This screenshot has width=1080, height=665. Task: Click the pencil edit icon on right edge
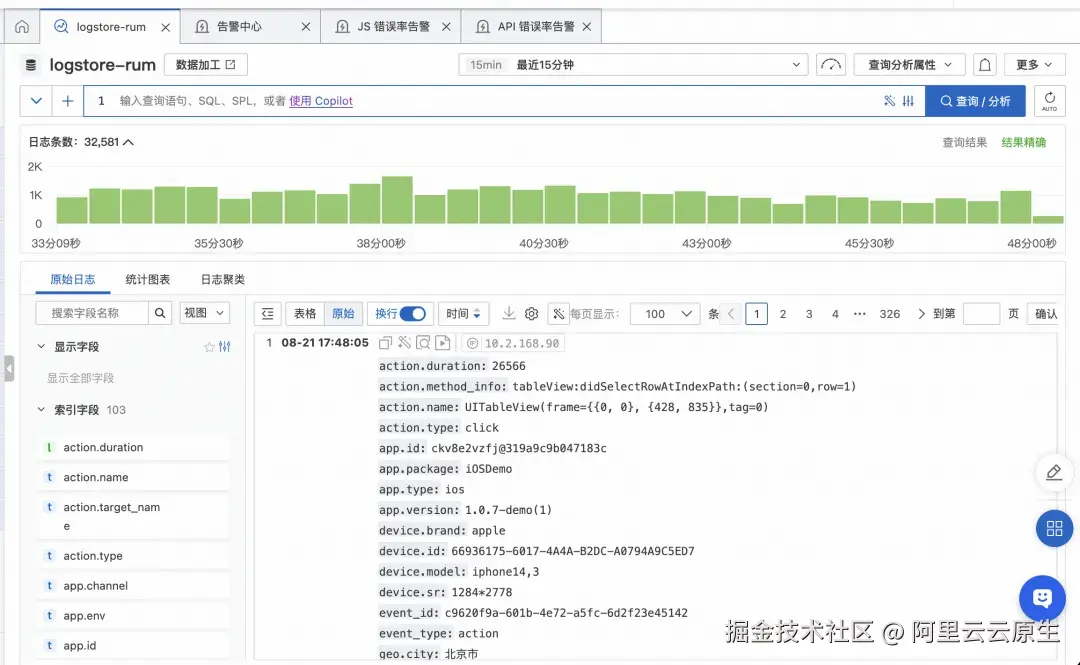click(x=1053, y=472)
